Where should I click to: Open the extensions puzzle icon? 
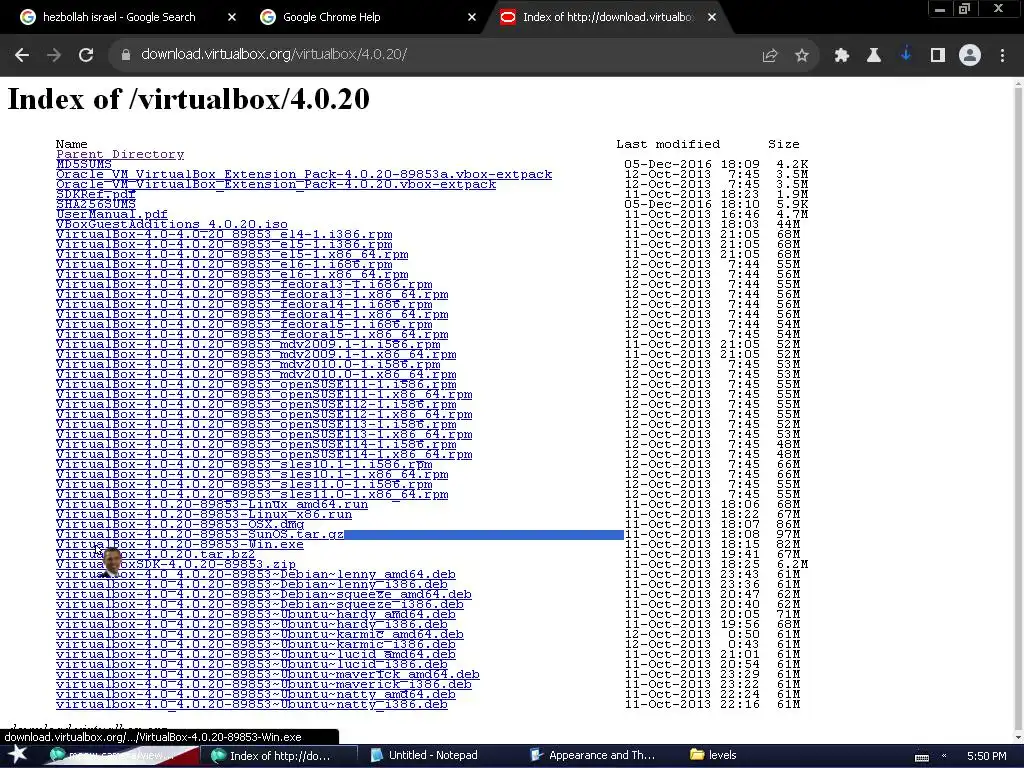(842, 56)
